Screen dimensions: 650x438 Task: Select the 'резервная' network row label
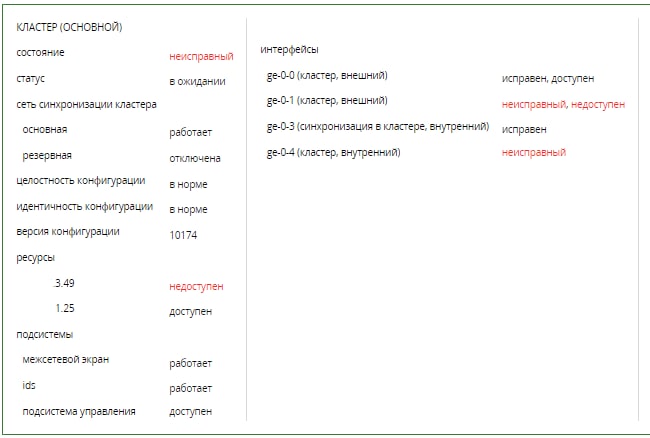tap(47, 155)
